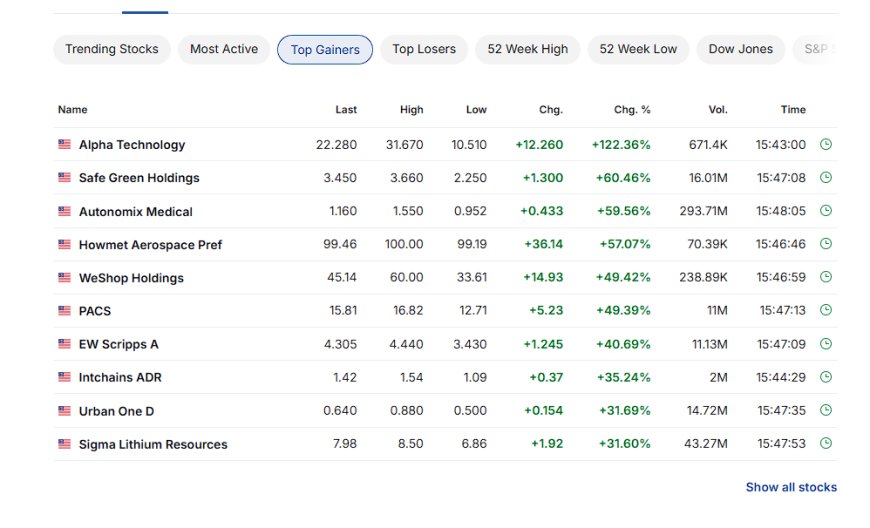
Task: Click the 99.46 last price value
Action: coord(340,244)
